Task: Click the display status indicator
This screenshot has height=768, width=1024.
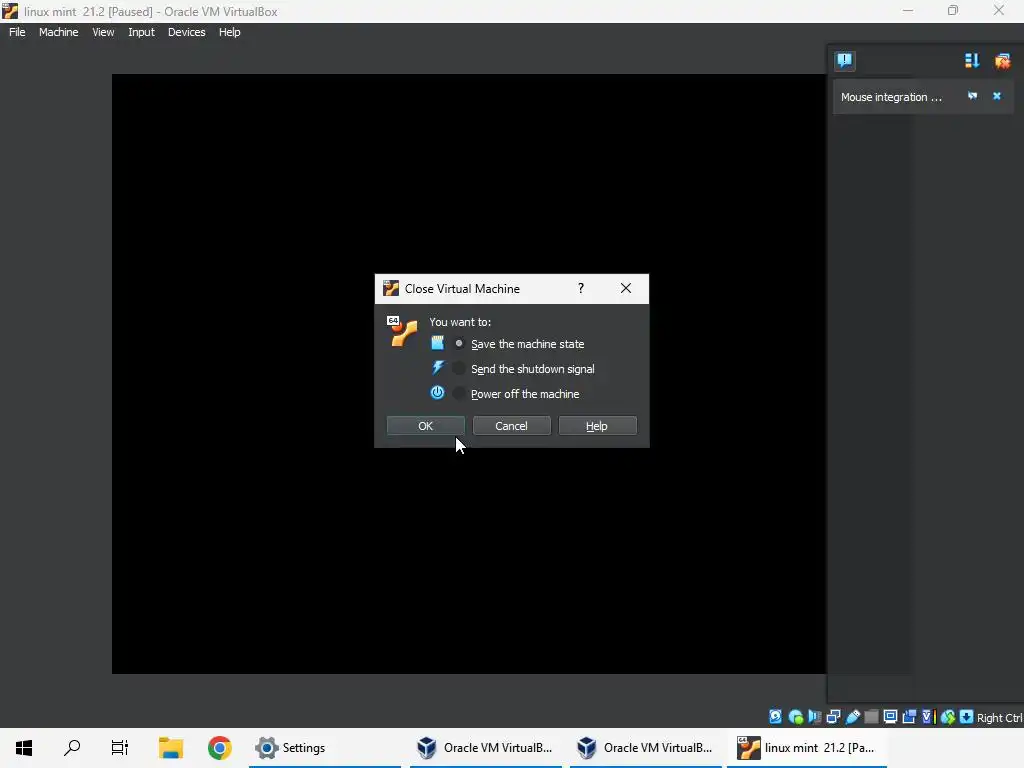Action: click(890, 717)
